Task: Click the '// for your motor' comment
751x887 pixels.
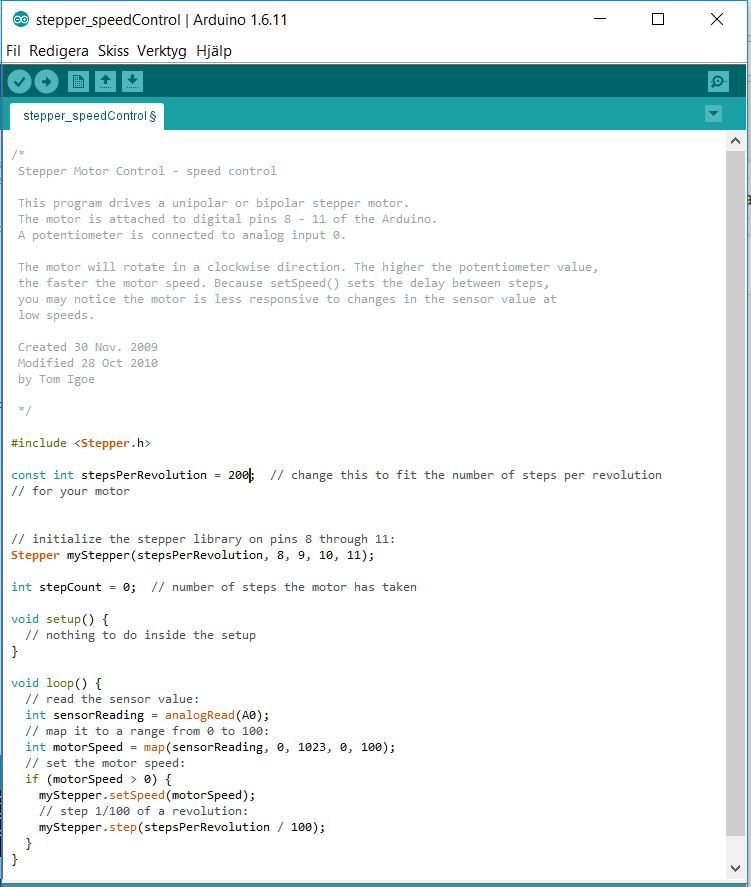Action: [71, 491]
